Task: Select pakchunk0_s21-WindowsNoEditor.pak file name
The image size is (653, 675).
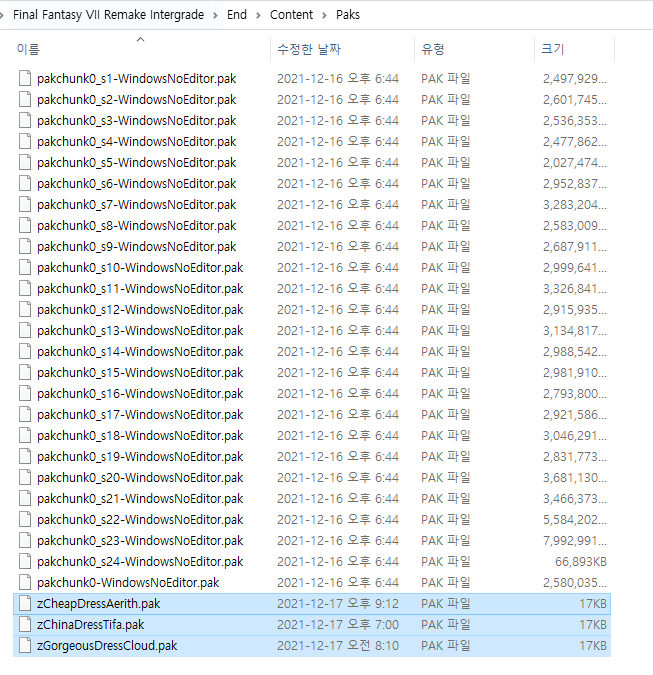Action: tap(140, 499)
